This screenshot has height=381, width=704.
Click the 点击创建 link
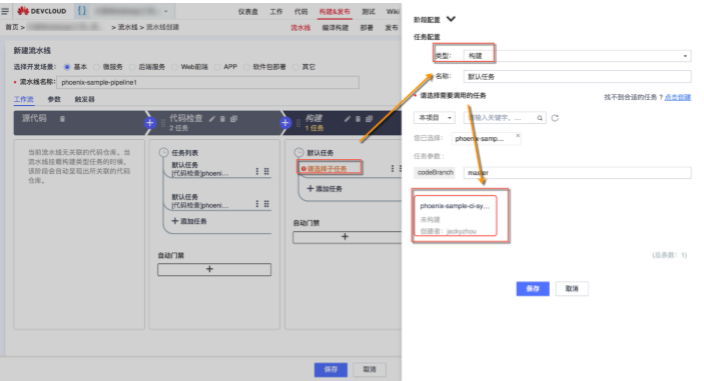click(x=678, y=97)
